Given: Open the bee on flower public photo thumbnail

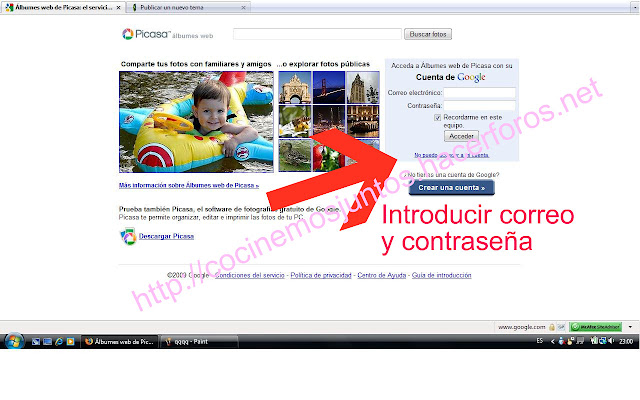Looking at the screenshot, I should [x=295, y=121].
